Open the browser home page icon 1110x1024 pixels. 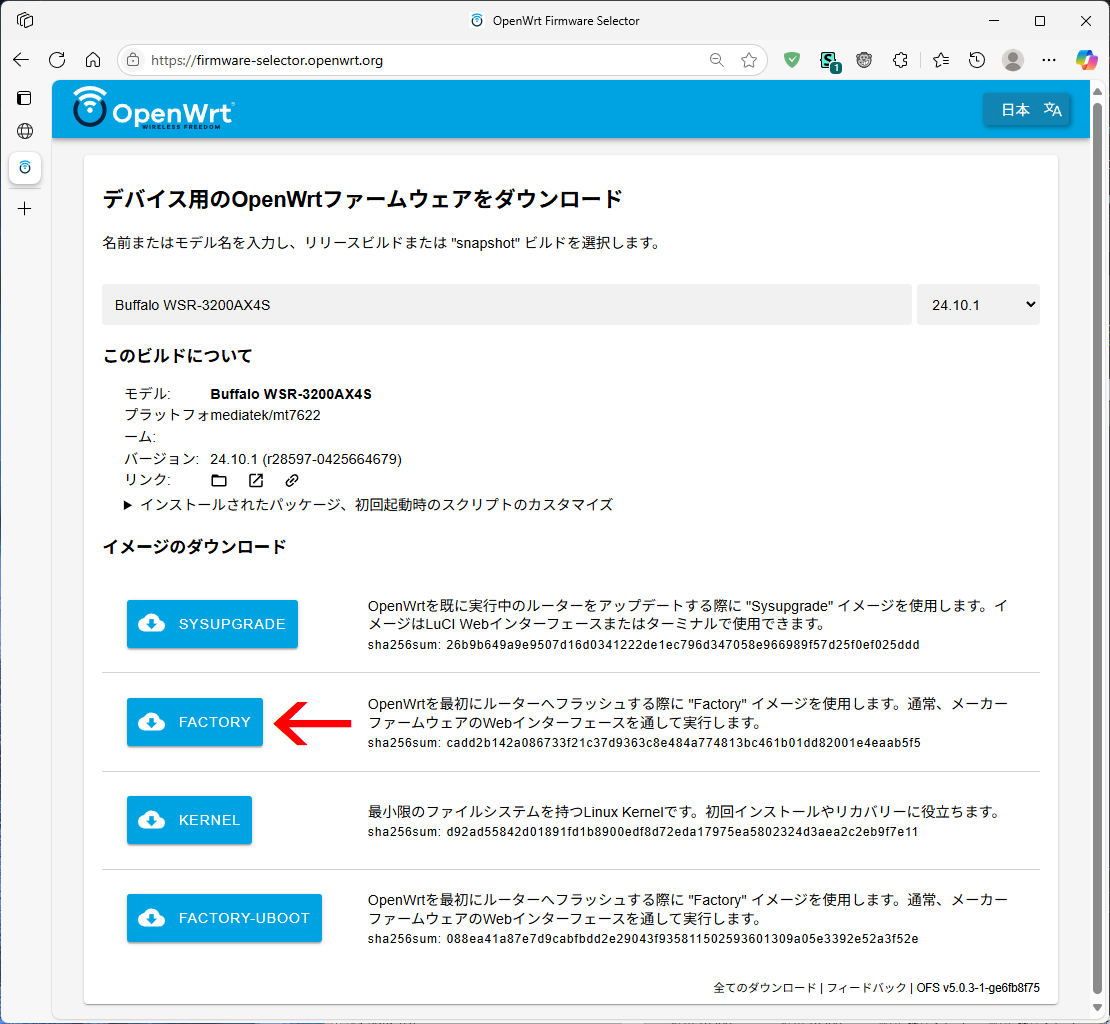(x=93, y=60)
